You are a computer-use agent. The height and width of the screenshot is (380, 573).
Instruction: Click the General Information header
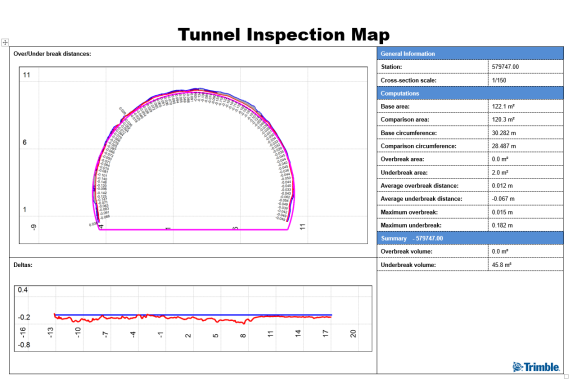[x=470, y=53]
